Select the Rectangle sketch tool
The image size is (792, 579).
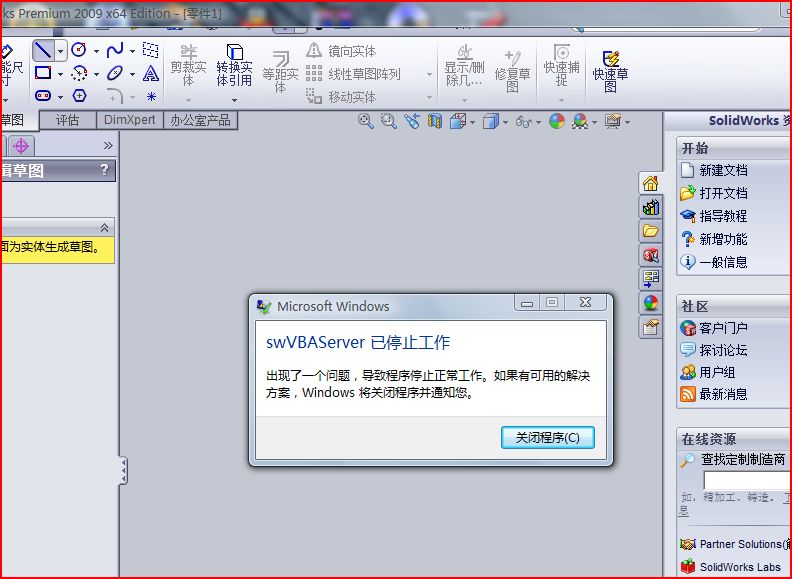[x=43, y=73]
